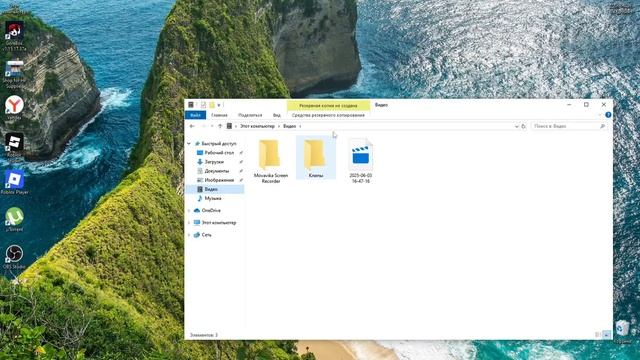Open the Recycle Bin on desktop
The height and width of the screenshot is (360, 640).
click(x=622, y=331)
